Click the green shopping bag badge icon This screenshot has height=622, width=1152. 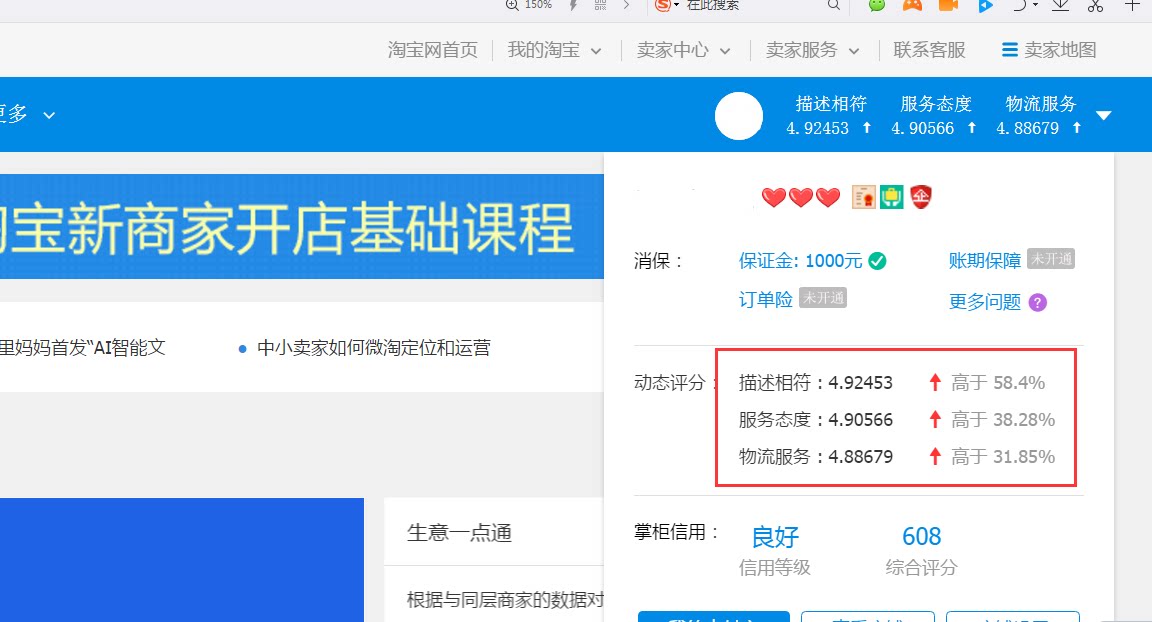coord(891,197)
